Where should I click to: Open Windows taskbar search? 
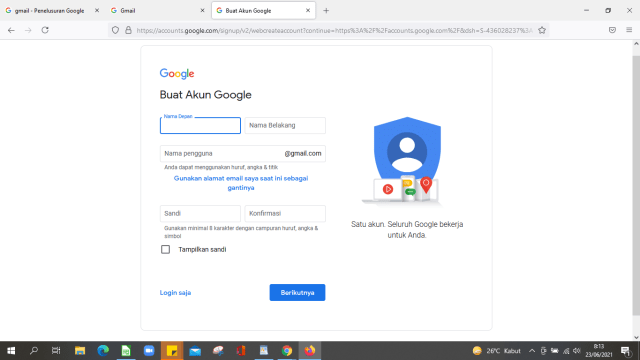[x=34, y=351]
